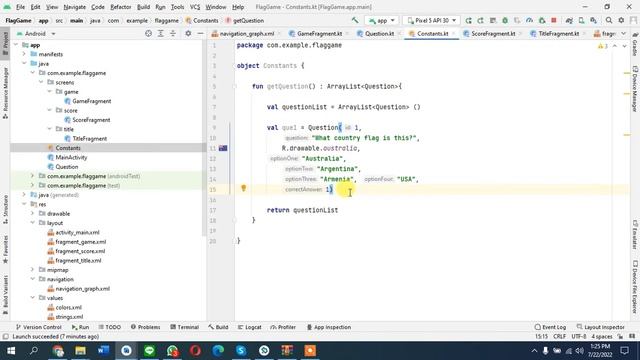Click the Profile app gauge icon
The height and width of the screenshot is (360, 640).
click(529, 20)
